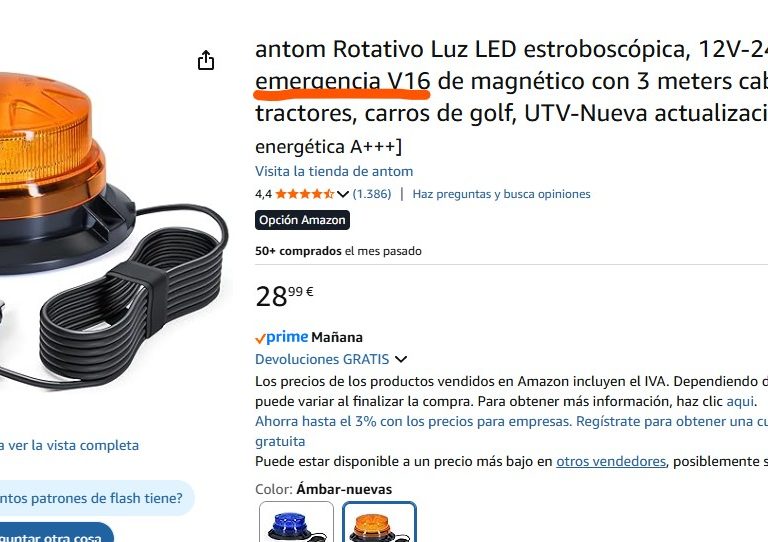Open Devoluciones GRATIS details
768x542 pixels.
pos(322,359)
